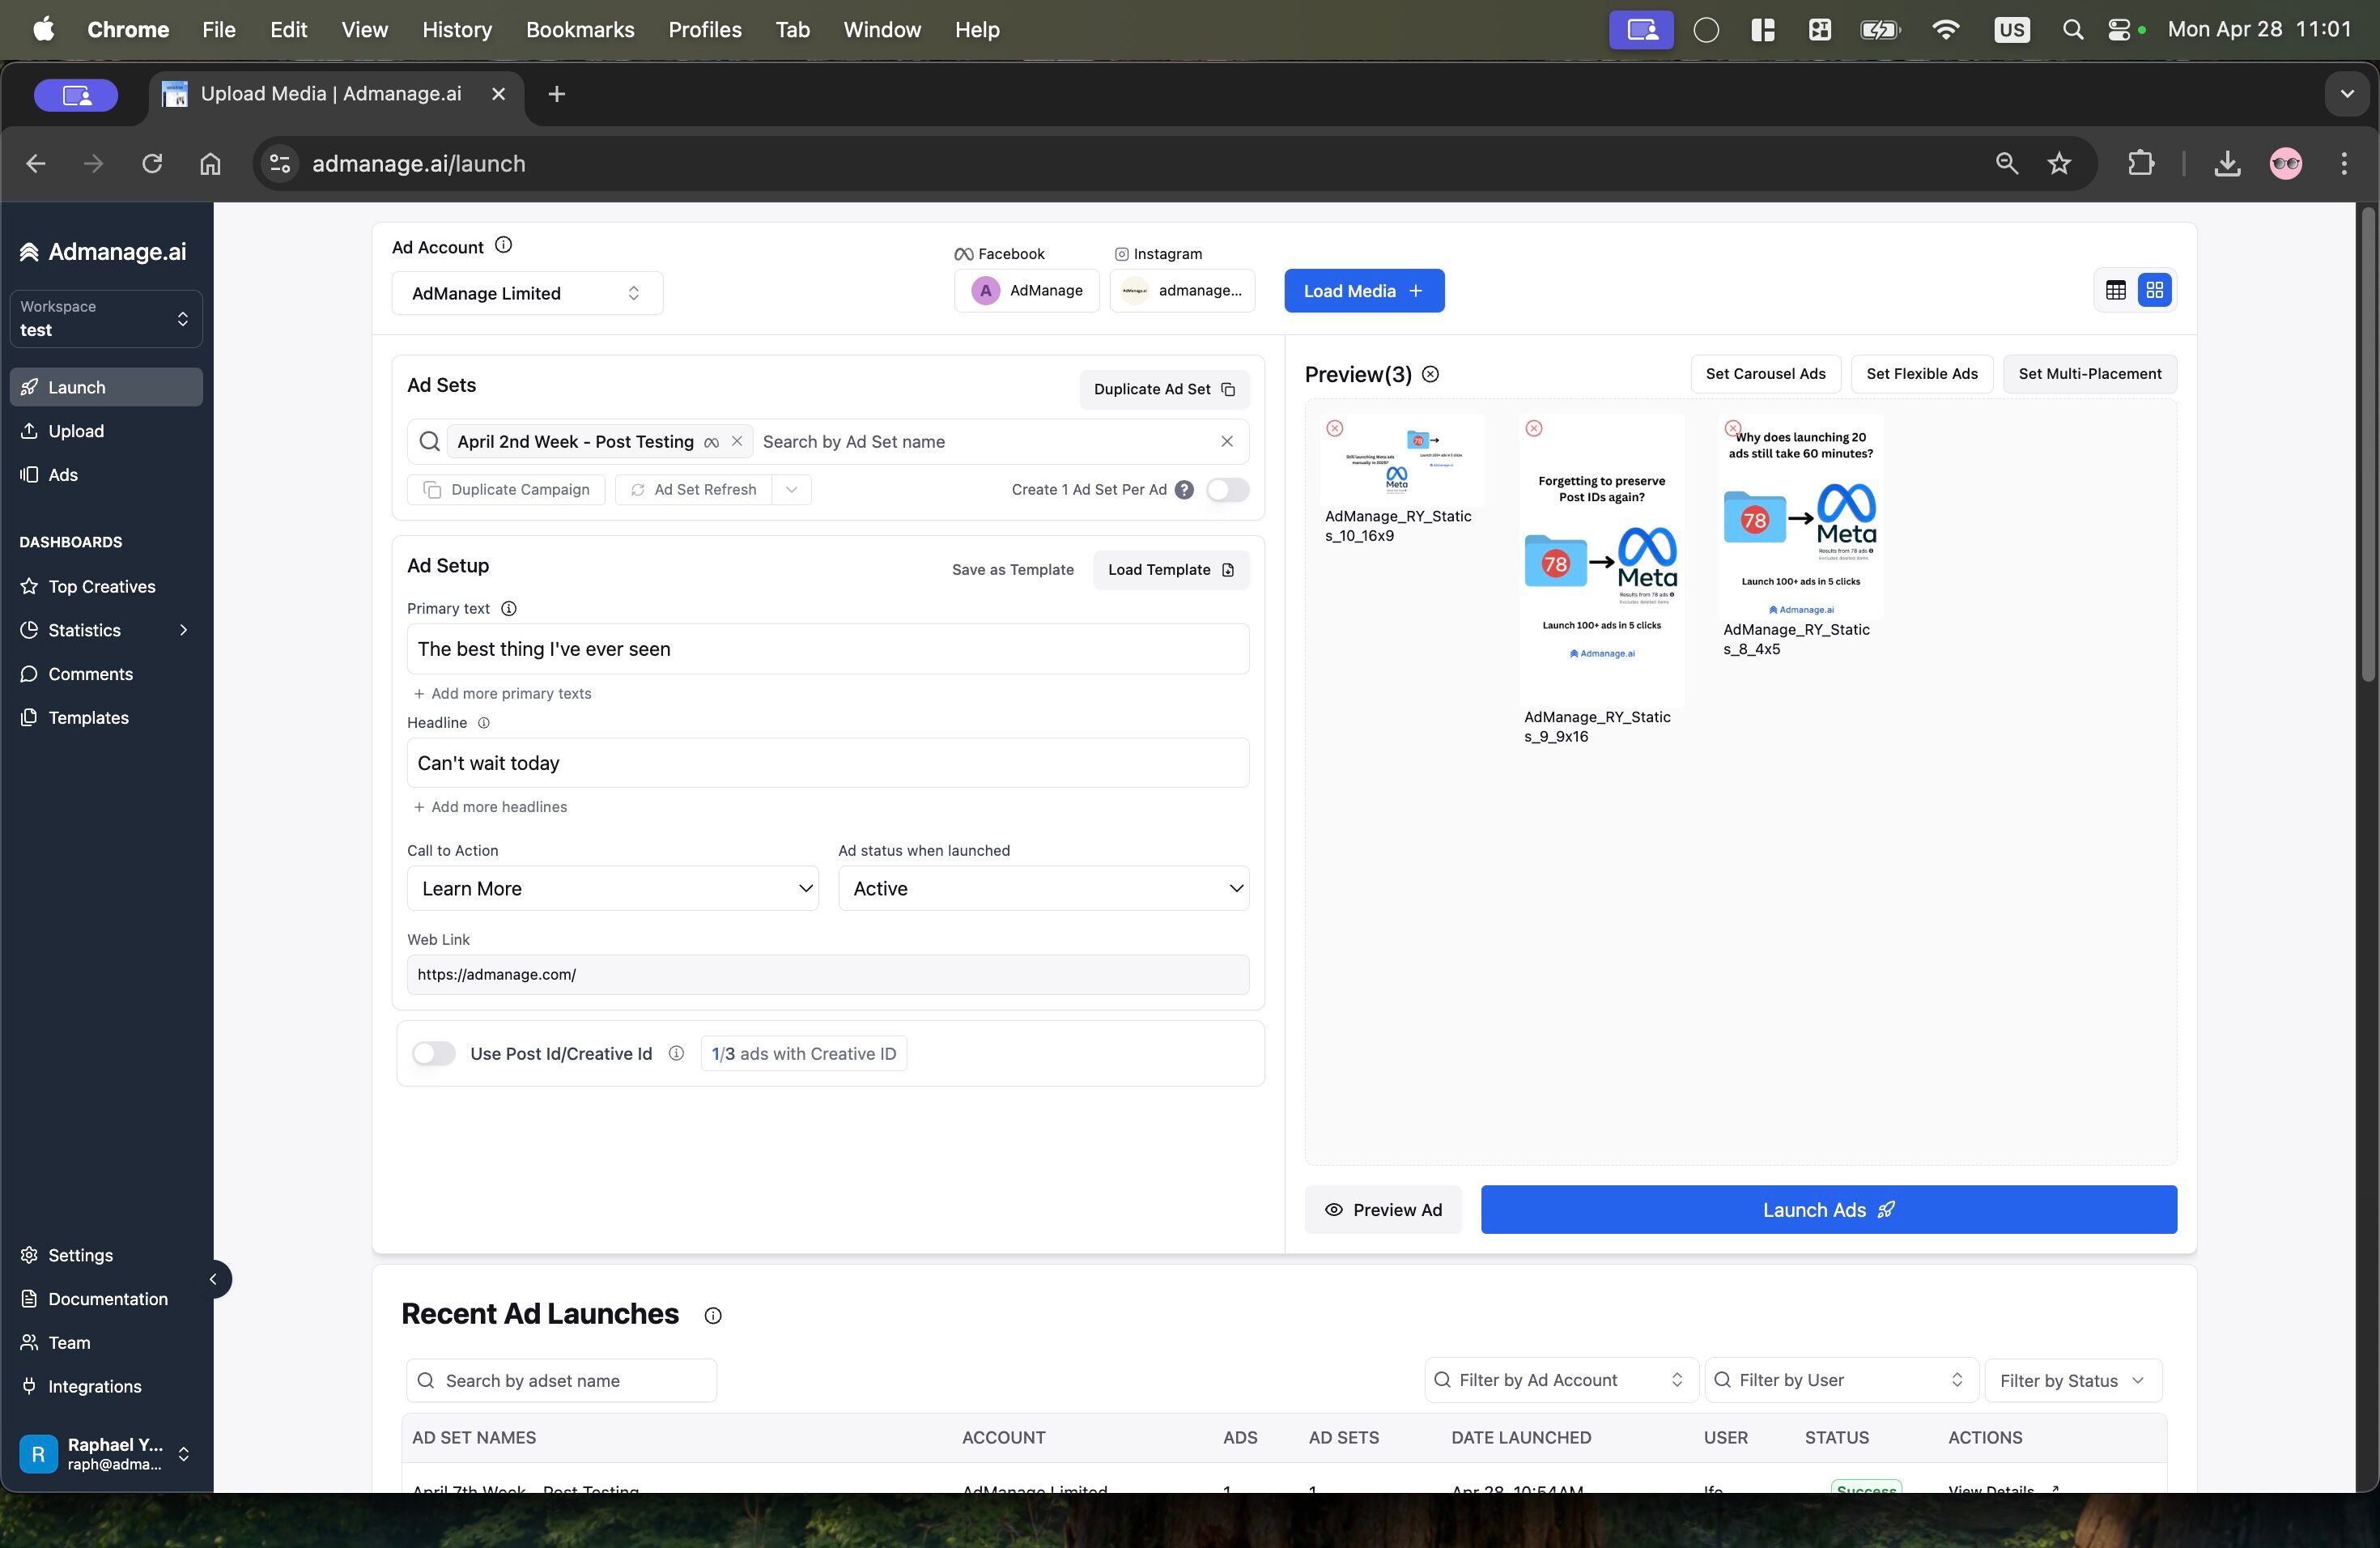Collapse sidebar with the arrow handle
The image size is (2380, 1548).
coord(213,1279)
